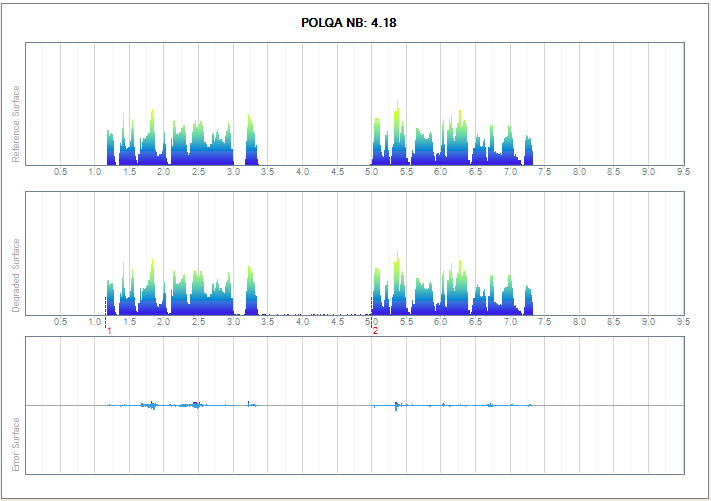Click the 8.0 tick on Degraded Surface axis

(579, 322)
